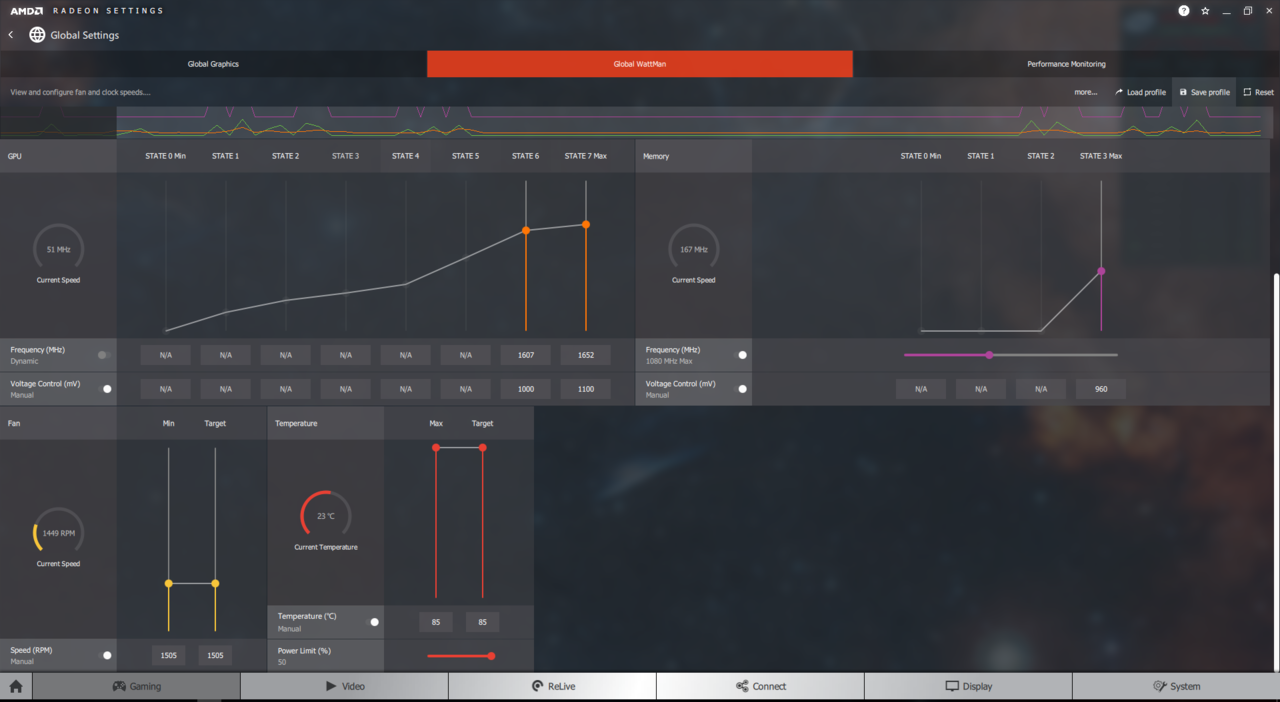Switch to Global Graphics tab
This screenshot has height=702, width=1280.
pyautogui.click(x=213, y=64)
